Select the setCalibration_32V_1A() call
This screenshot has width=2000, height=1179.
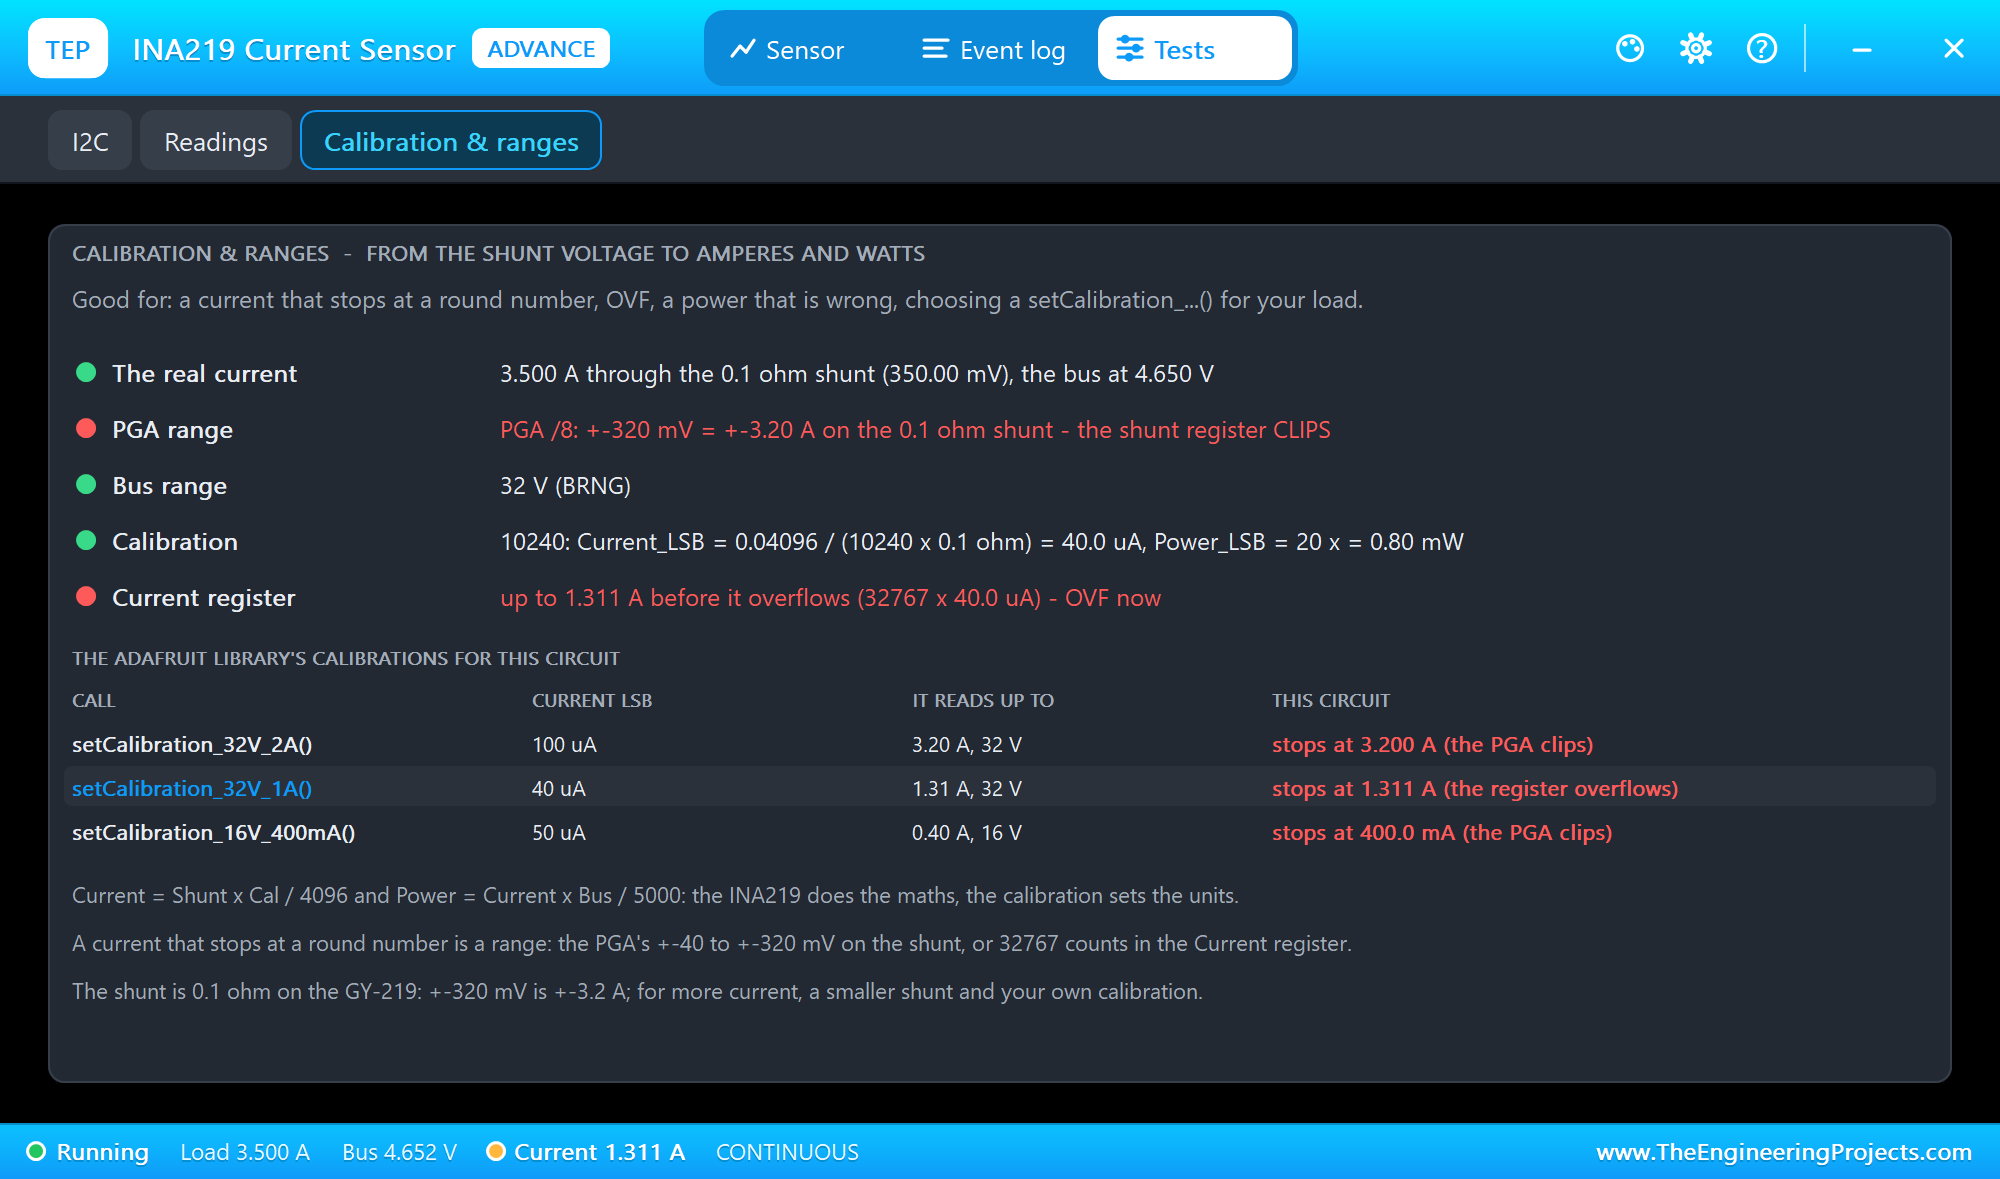[x=192, y=788]
